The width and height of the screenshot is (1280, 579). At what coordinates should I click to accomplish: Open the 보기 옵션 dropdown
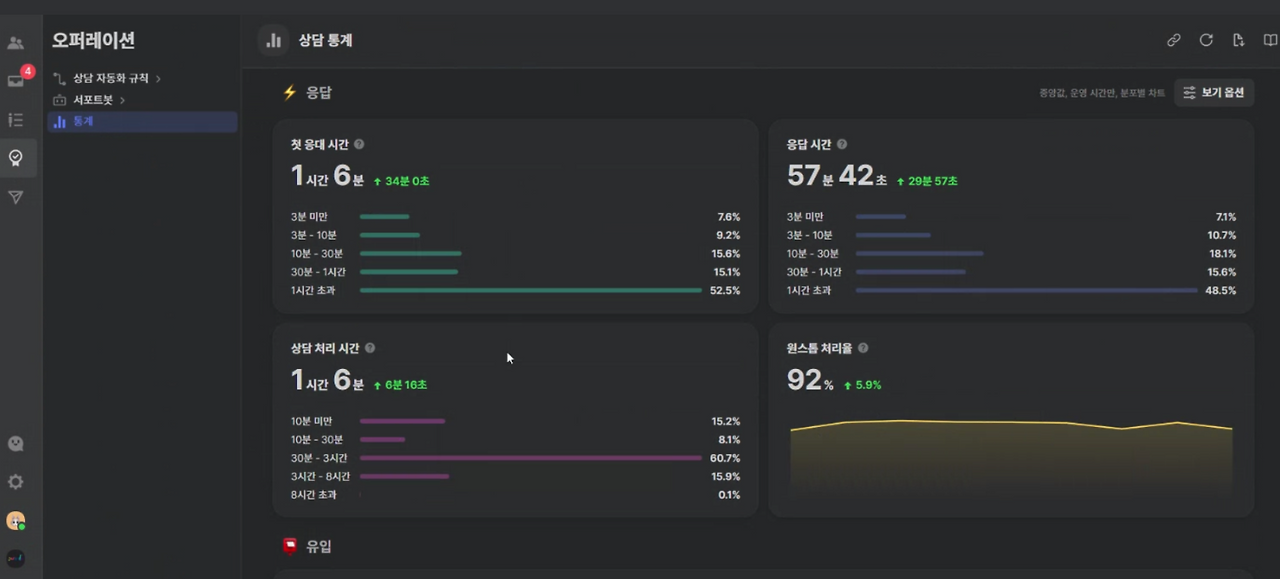click(x=1214, y=92)
